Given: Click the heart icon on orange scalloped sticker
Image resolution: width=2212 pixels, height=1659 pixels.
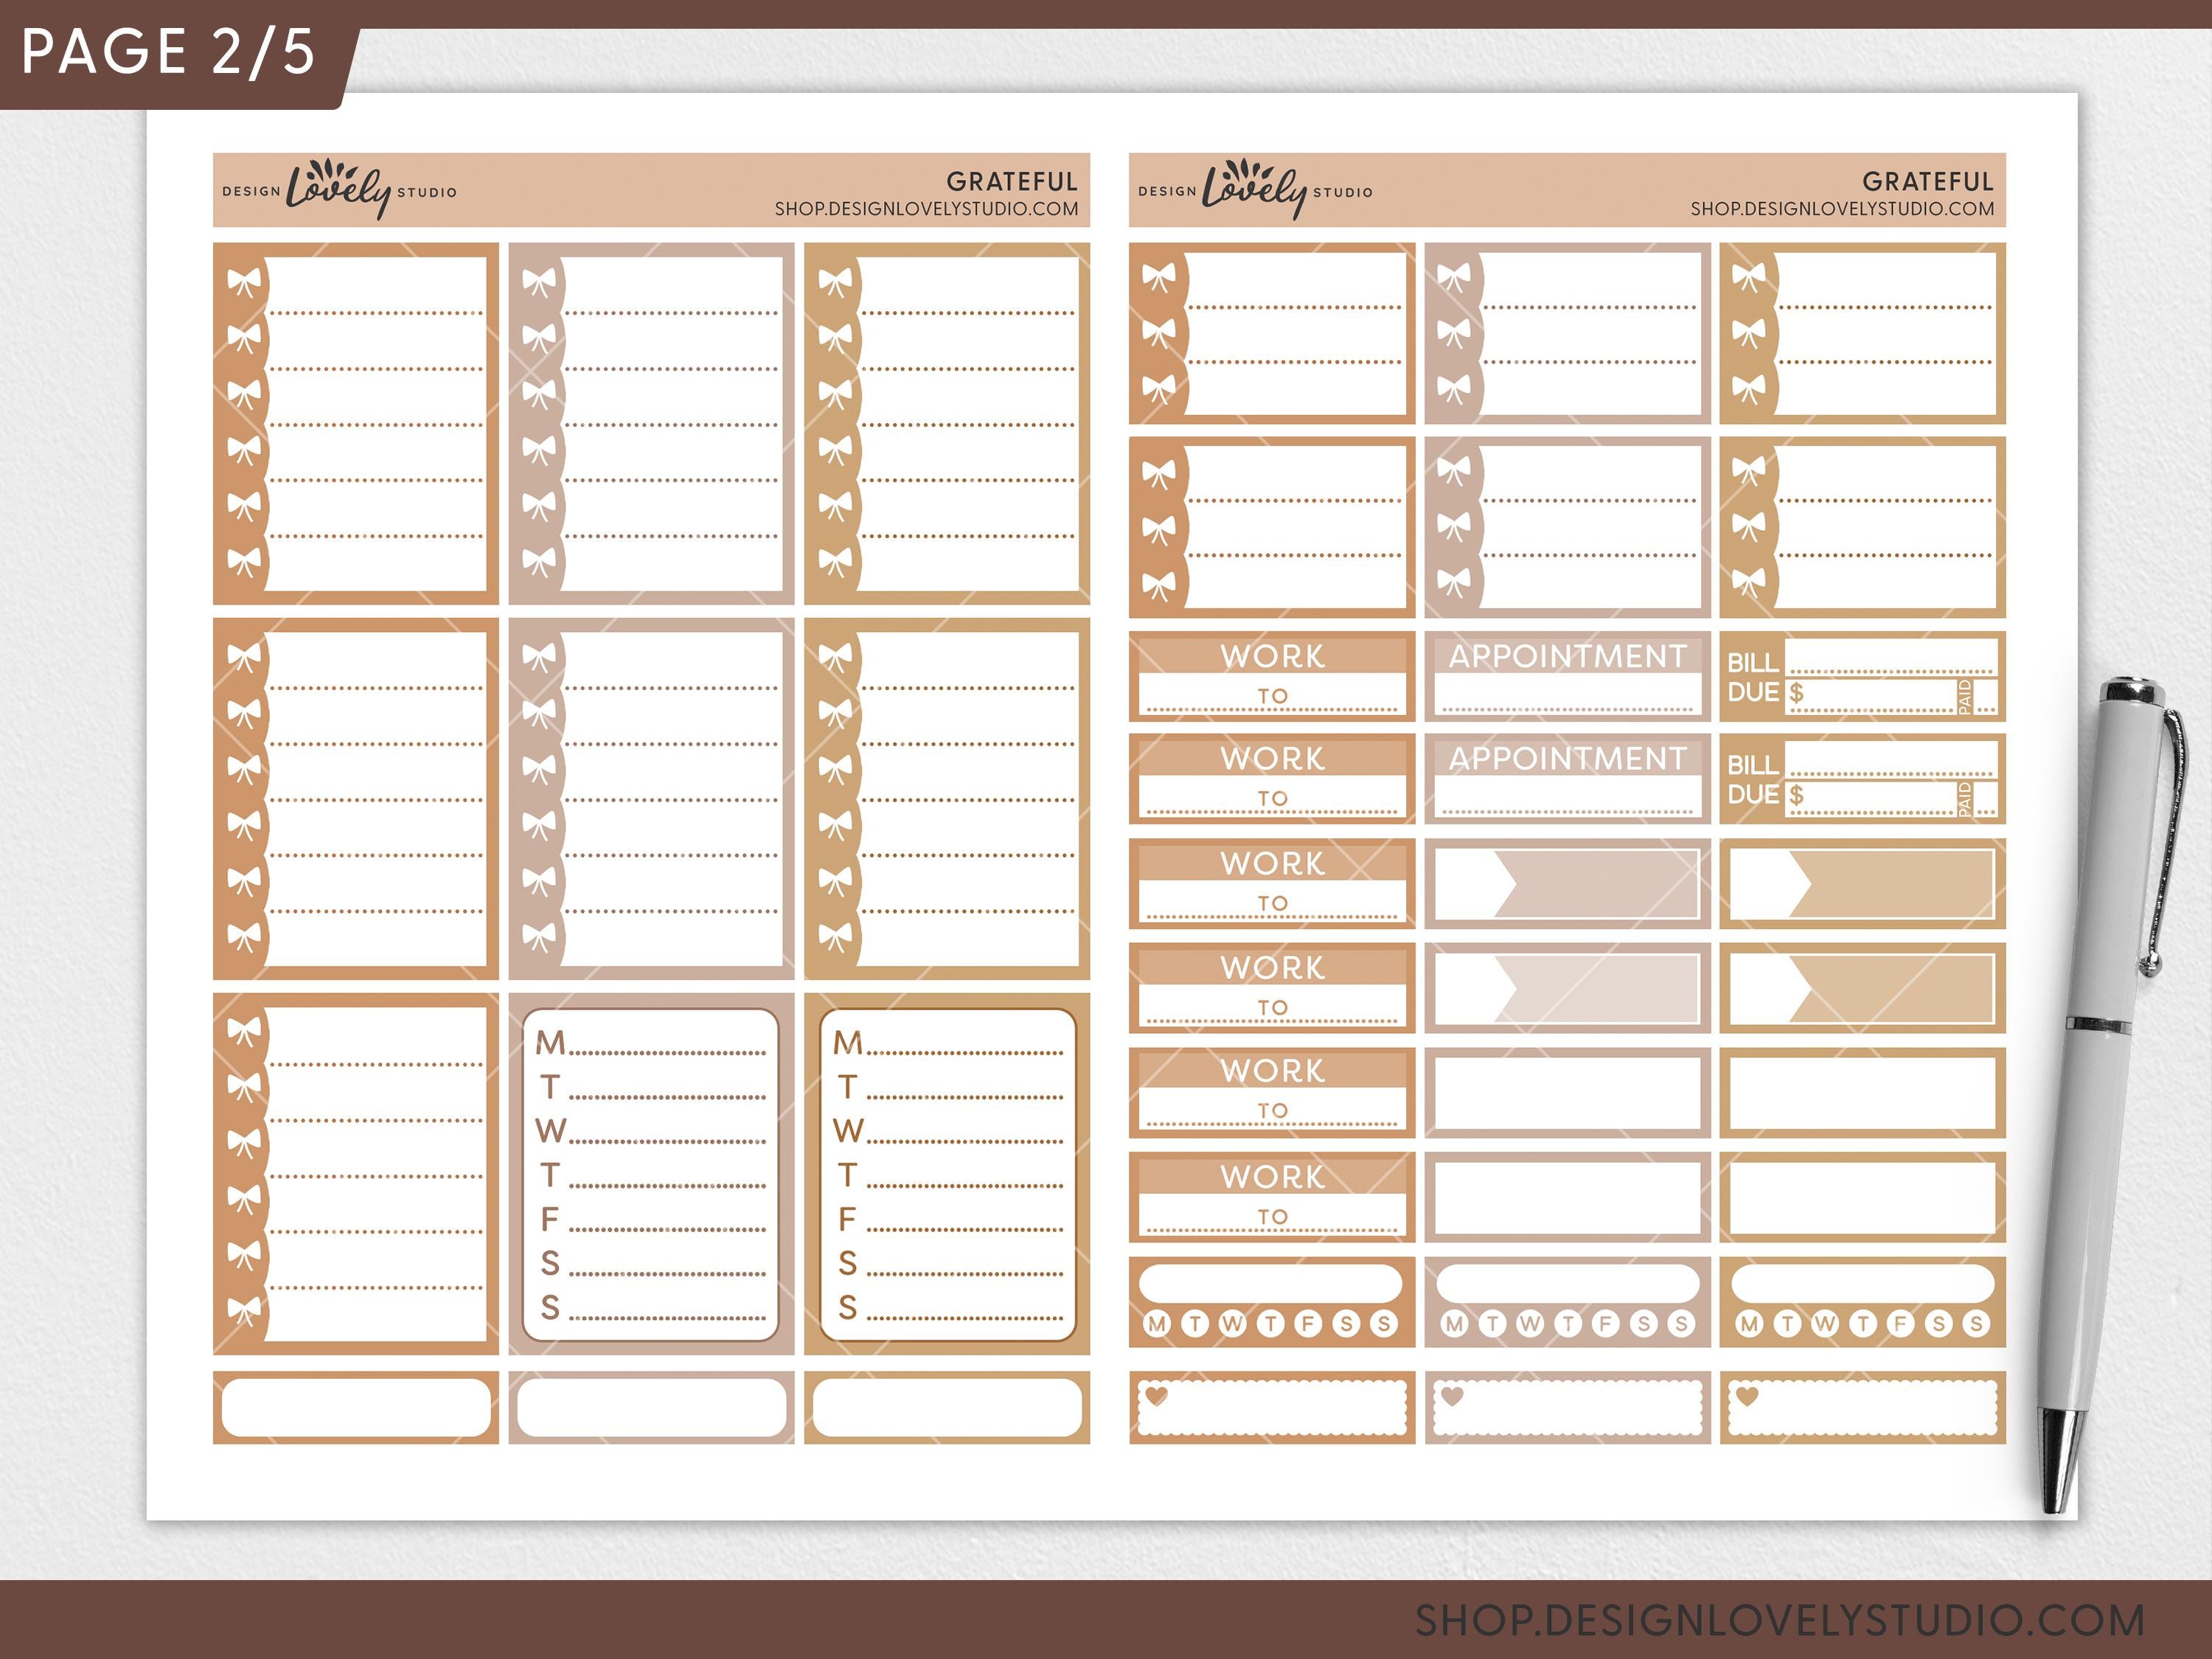Looking at the screenshot, I should (x=1157, y=1396).
